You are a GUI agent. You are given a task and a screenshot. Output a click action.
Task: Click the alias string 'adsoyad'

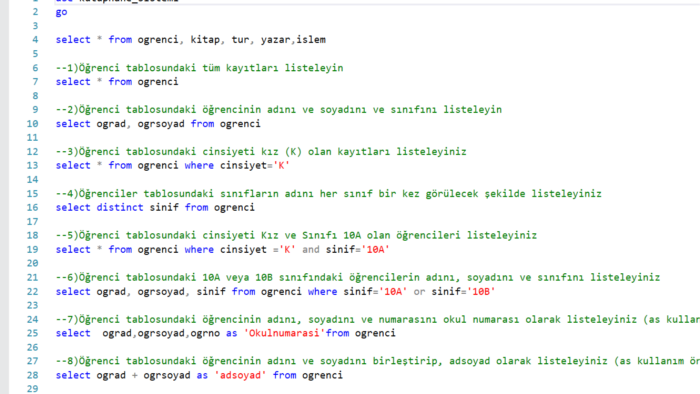tap(240, 375)
